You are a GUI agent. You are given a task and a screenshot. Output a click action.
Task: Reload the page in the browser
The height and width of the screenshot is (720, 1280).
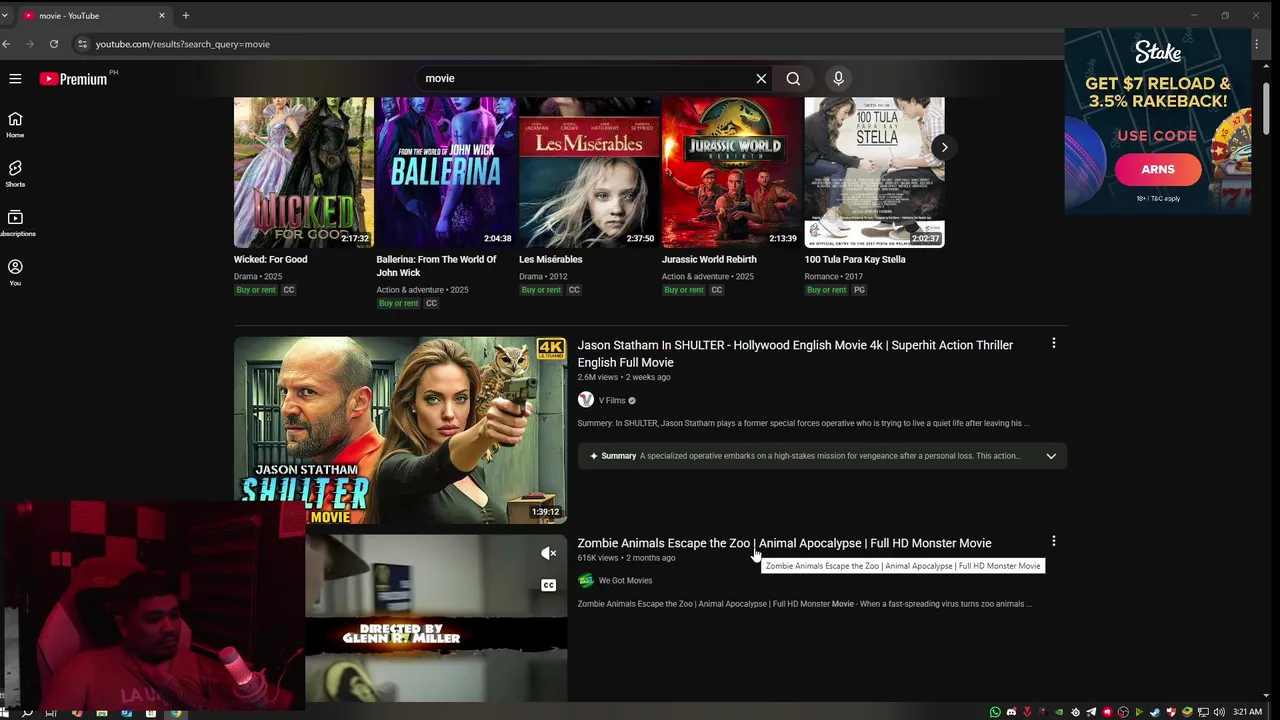tap(54, 44)
